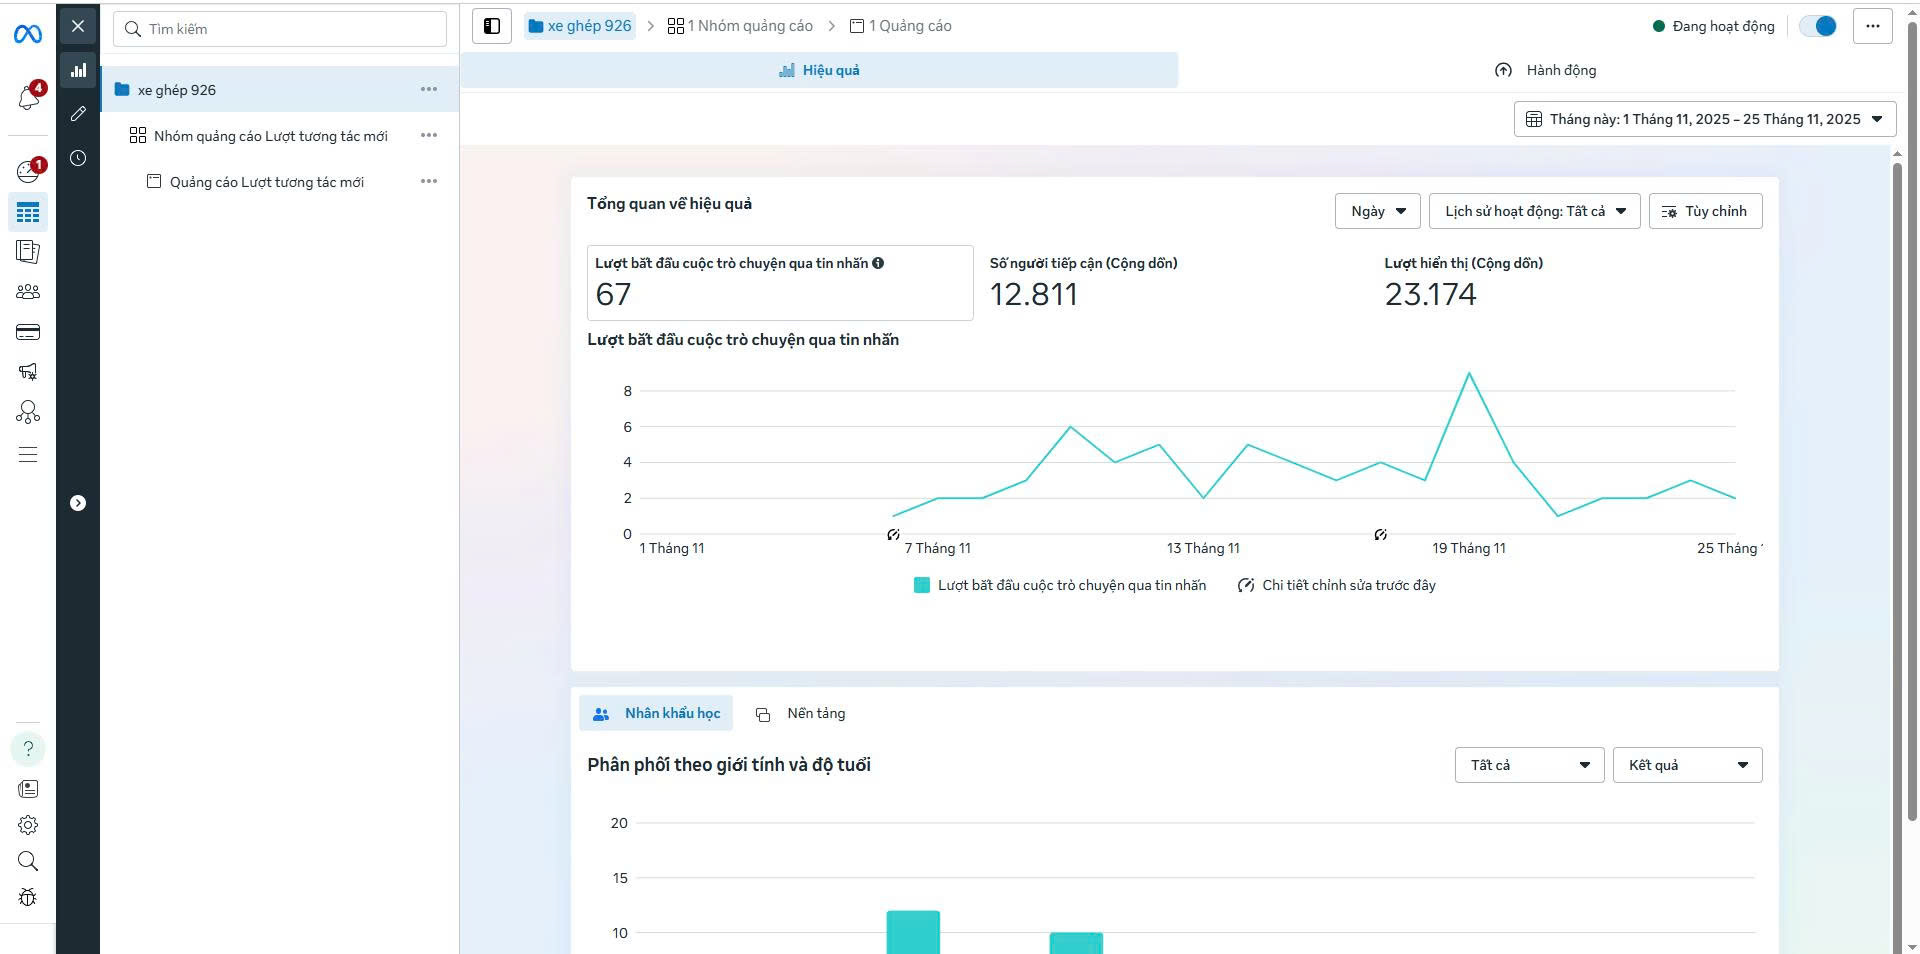
Task: Click the Tìm kiếm search field
Action: 280,29
